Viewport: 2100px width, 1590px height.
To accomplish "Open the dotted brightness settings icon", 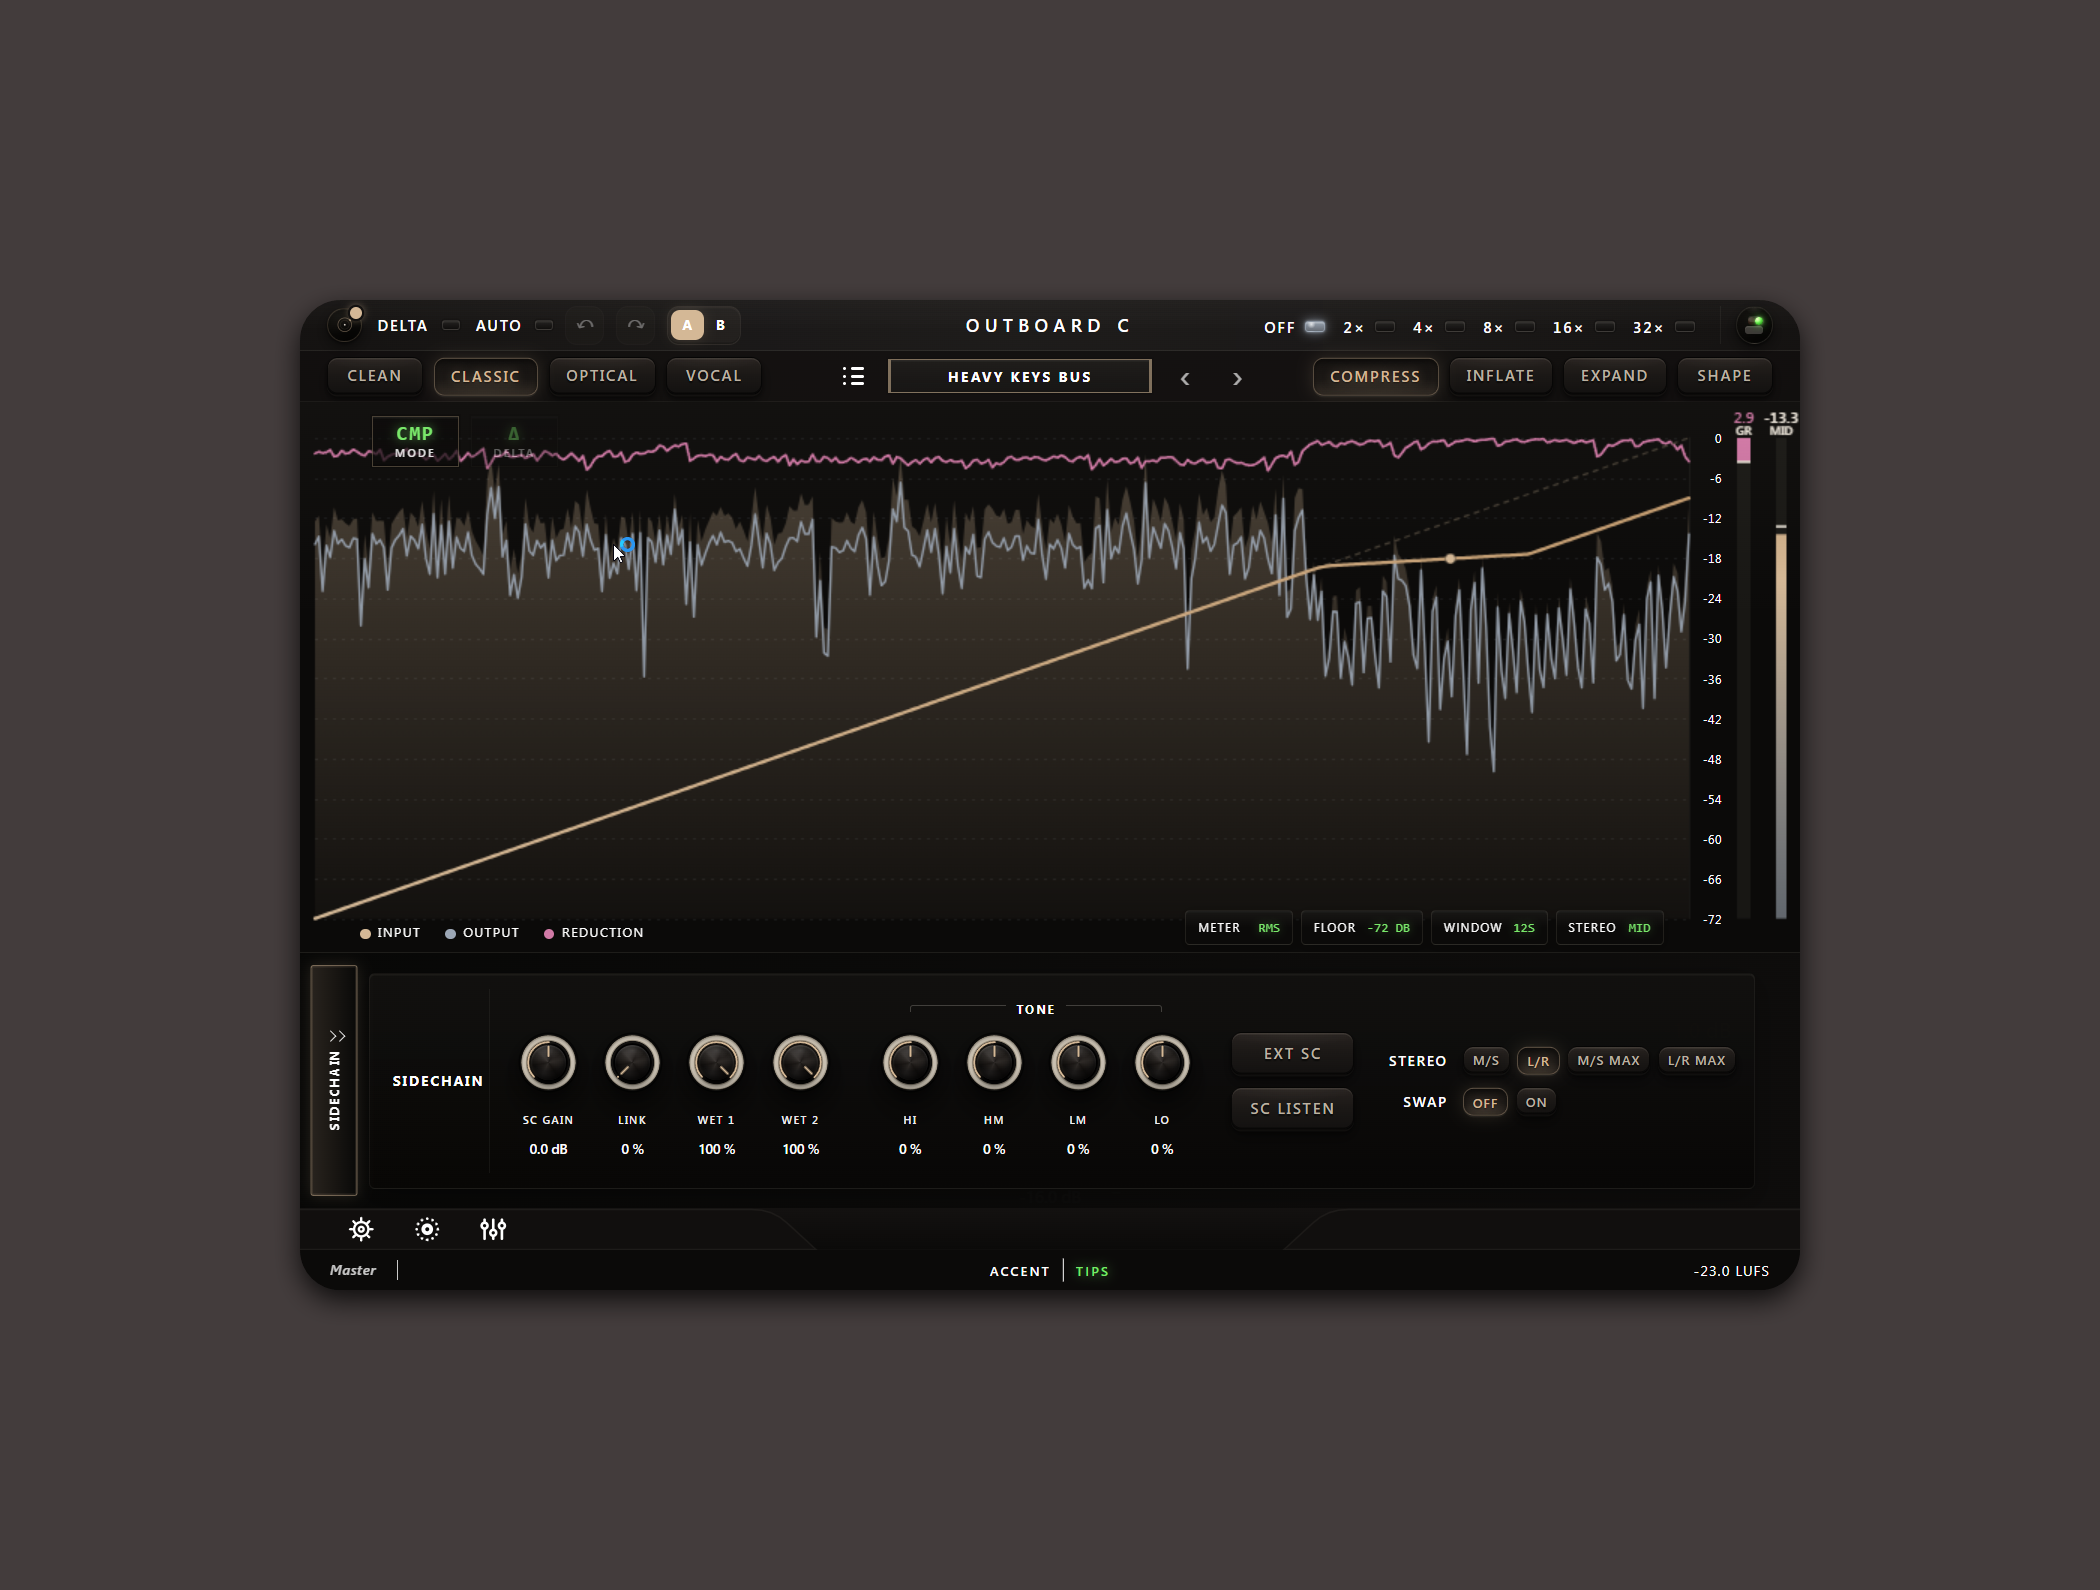I will click(427, 1229).
